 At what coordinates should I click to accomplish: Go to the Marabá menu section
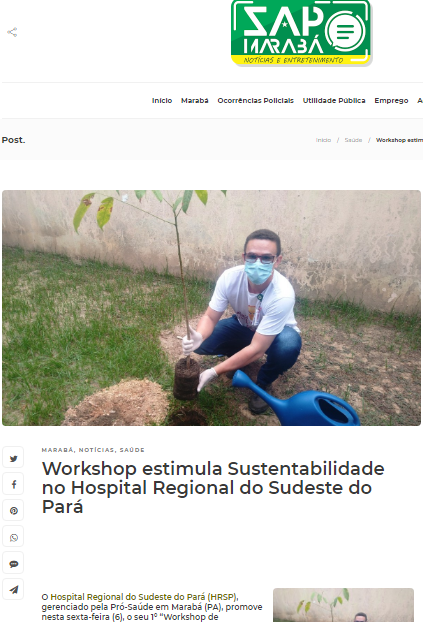pyautogui.click(x=194, y=101)
